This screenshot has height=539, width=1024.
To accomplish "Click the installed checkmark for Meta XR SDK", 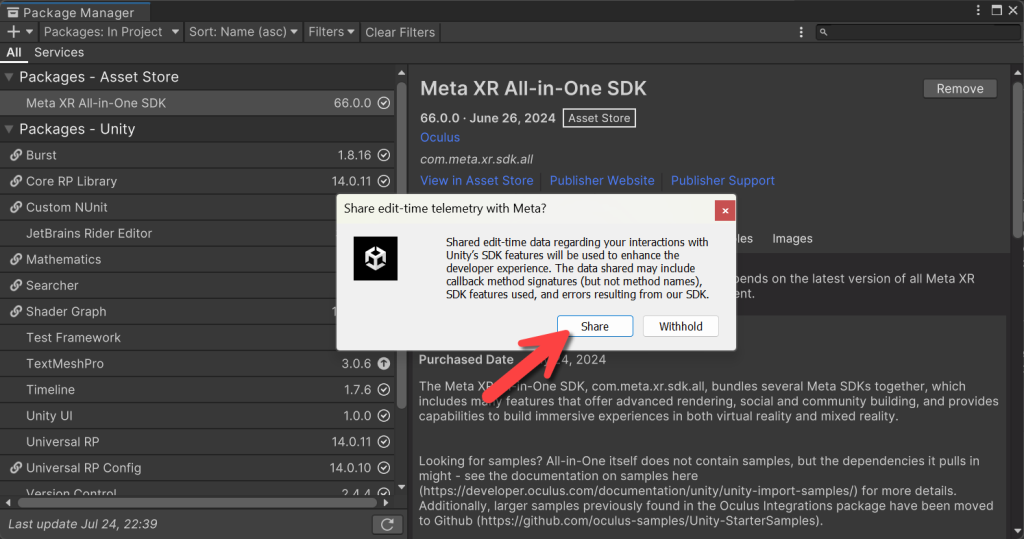I will point(384,103).
